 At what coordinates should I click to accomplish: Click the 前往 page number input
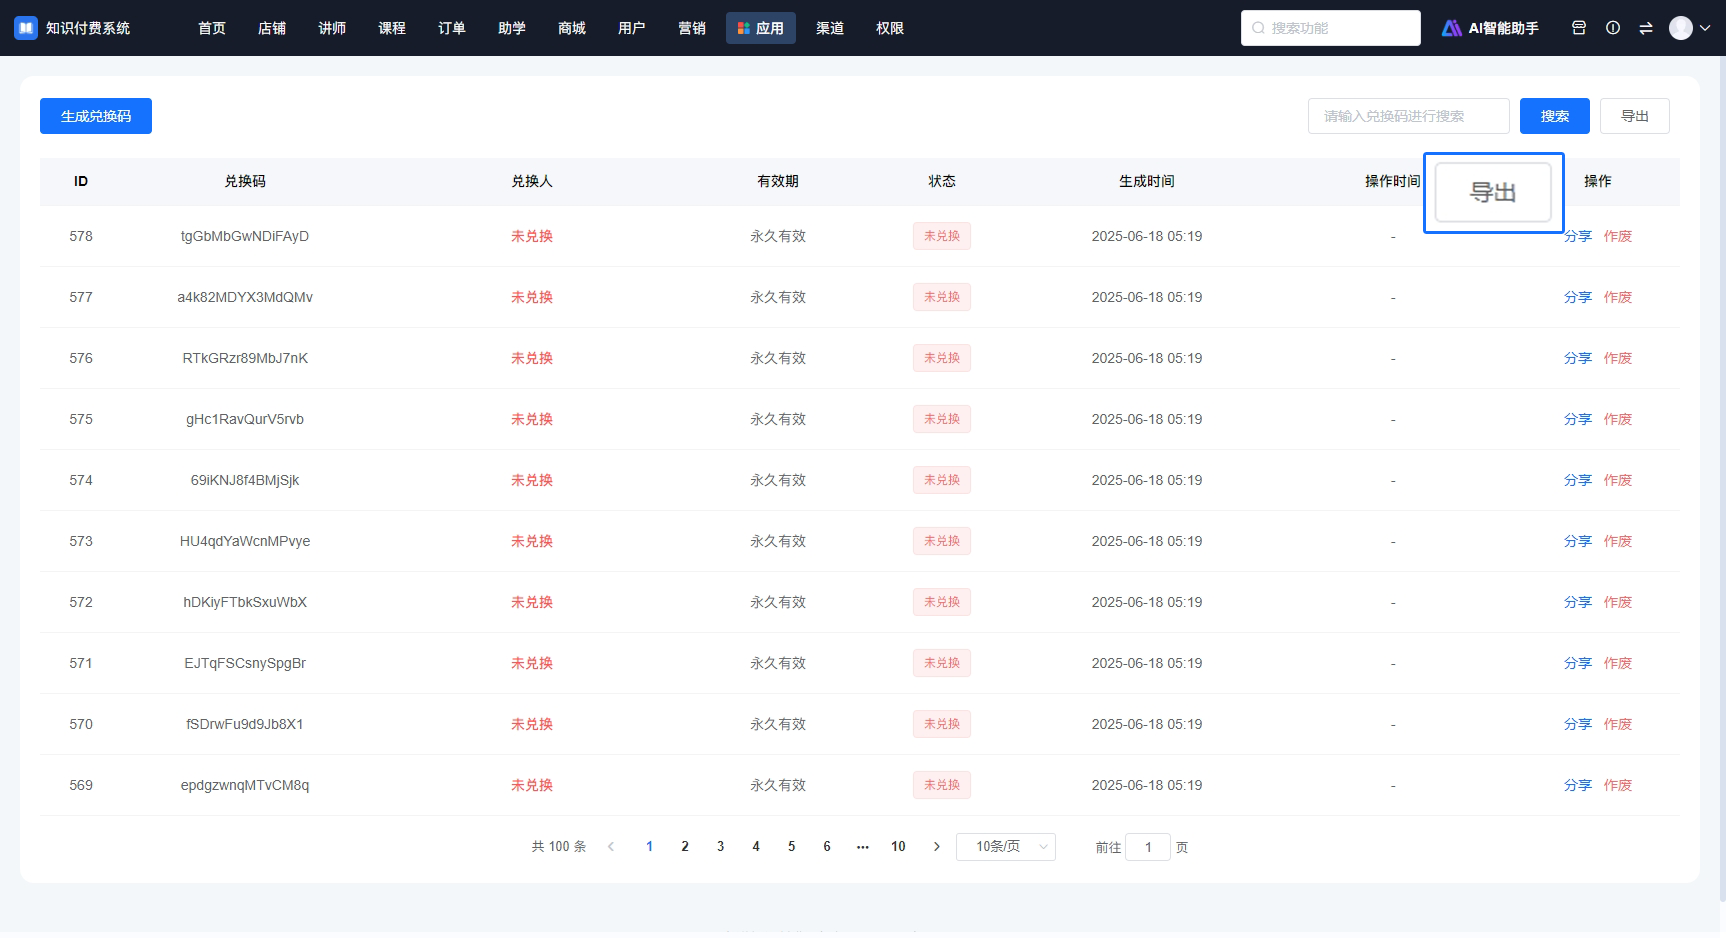[x=1148, y=847]
